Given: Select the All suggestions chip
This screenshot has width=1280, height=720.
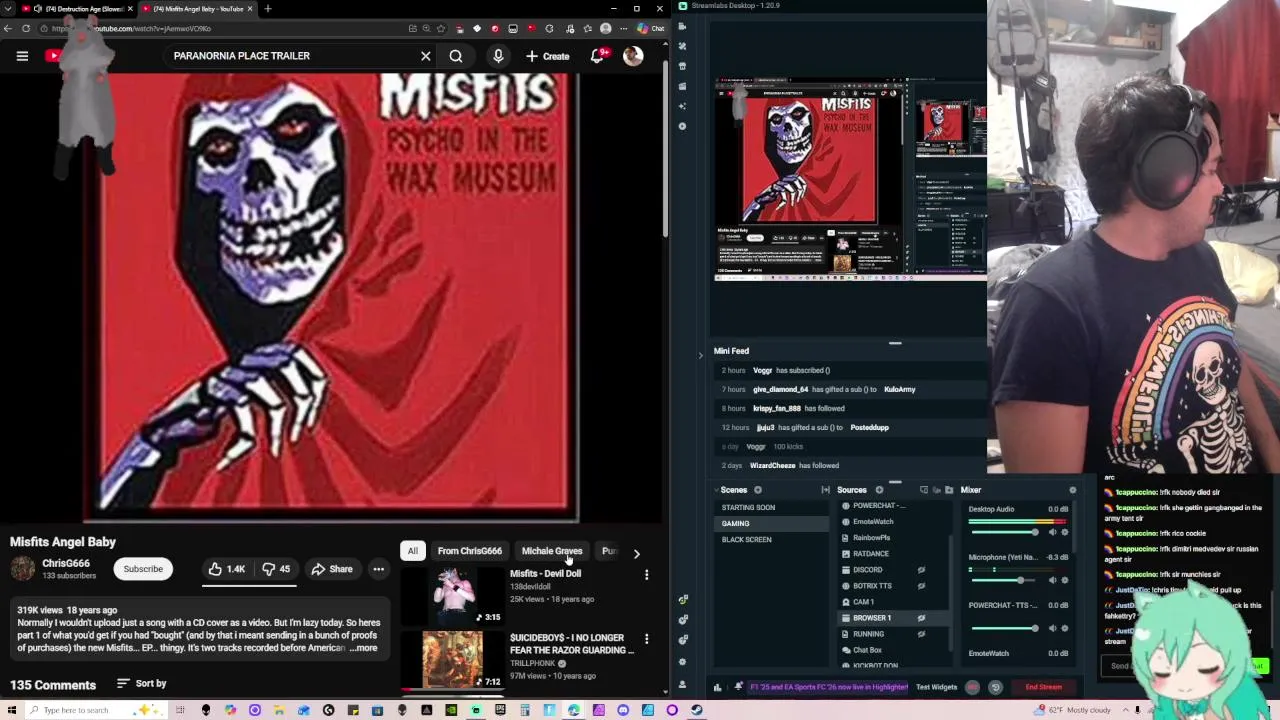Looking at the screenshot, I should 412,551.
